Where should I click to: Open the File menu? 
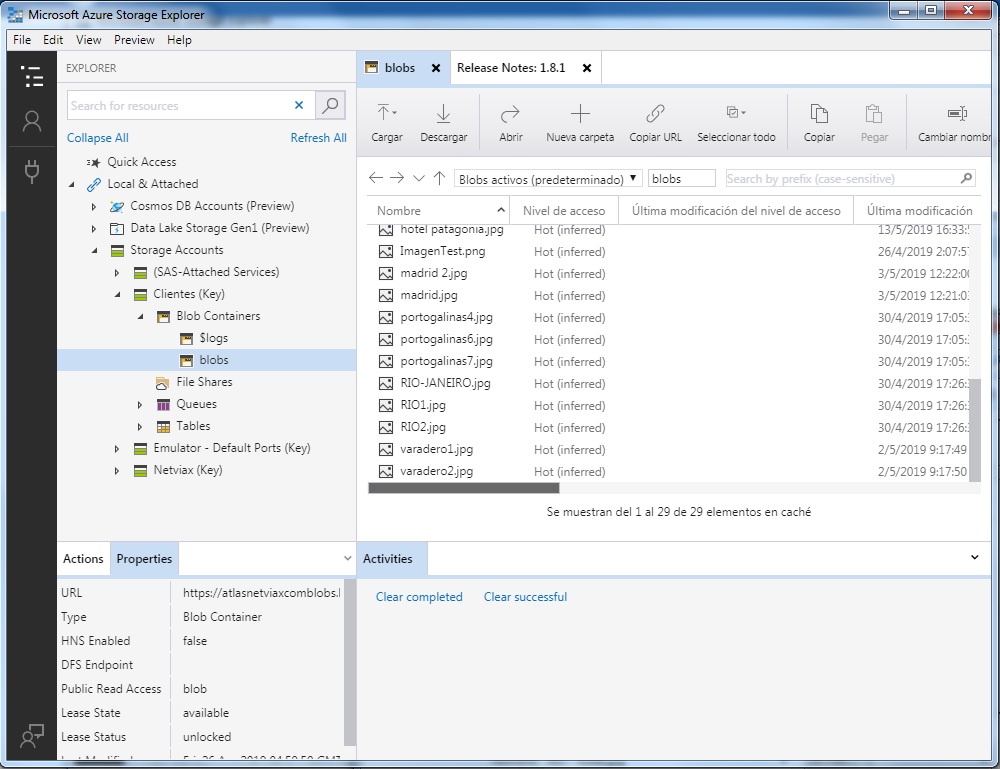coord(22,40)
